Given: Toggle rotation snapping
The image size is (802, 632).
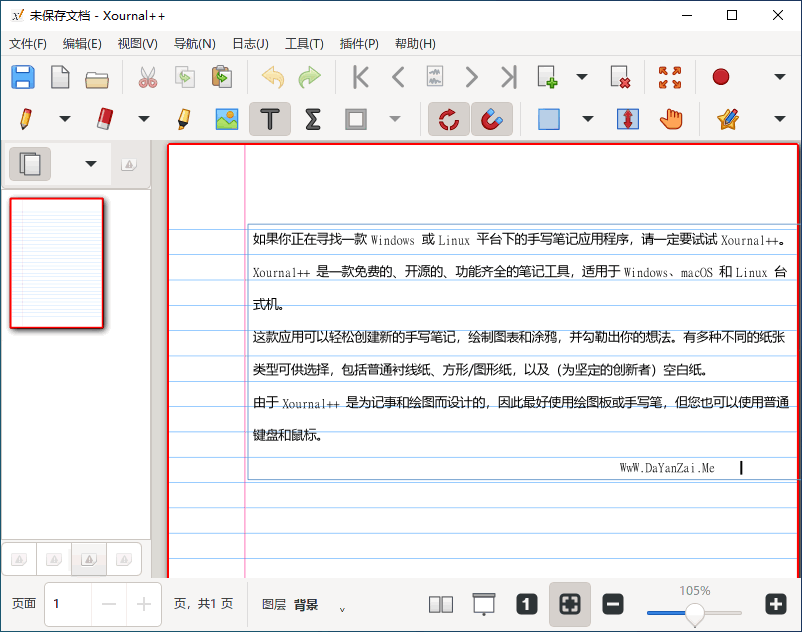Looking at the screenshot, I should [449, 119].
